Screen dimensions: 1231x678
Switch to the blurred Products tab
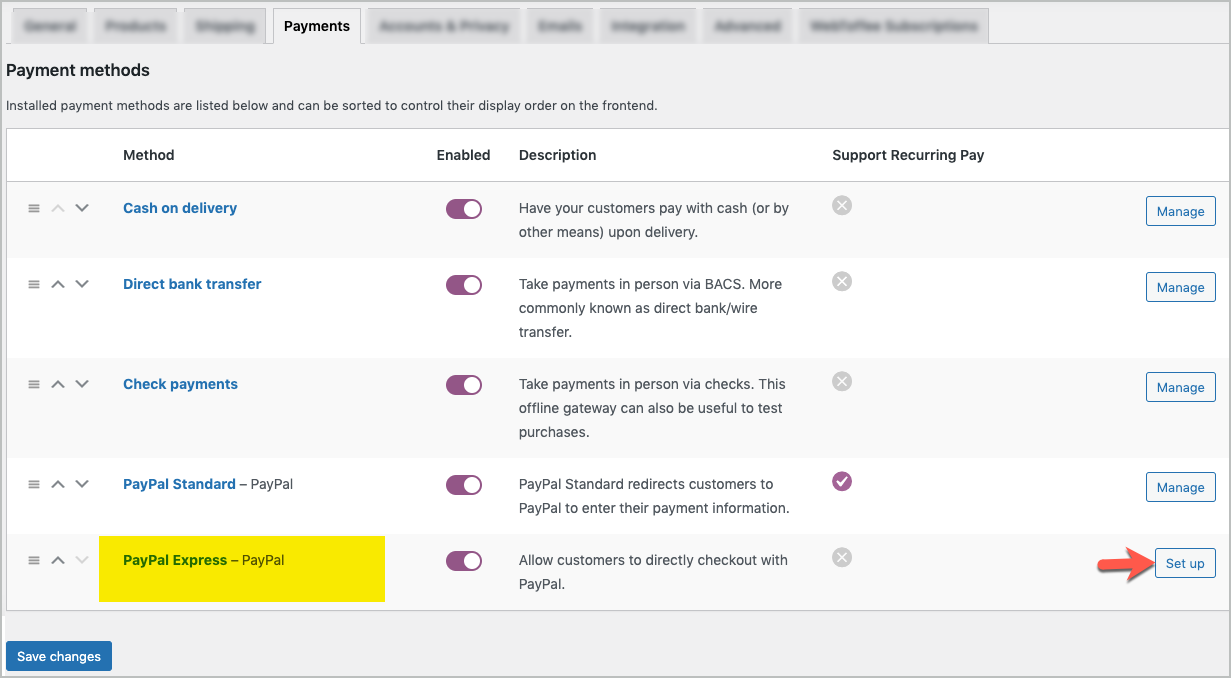tap(135, 26)
